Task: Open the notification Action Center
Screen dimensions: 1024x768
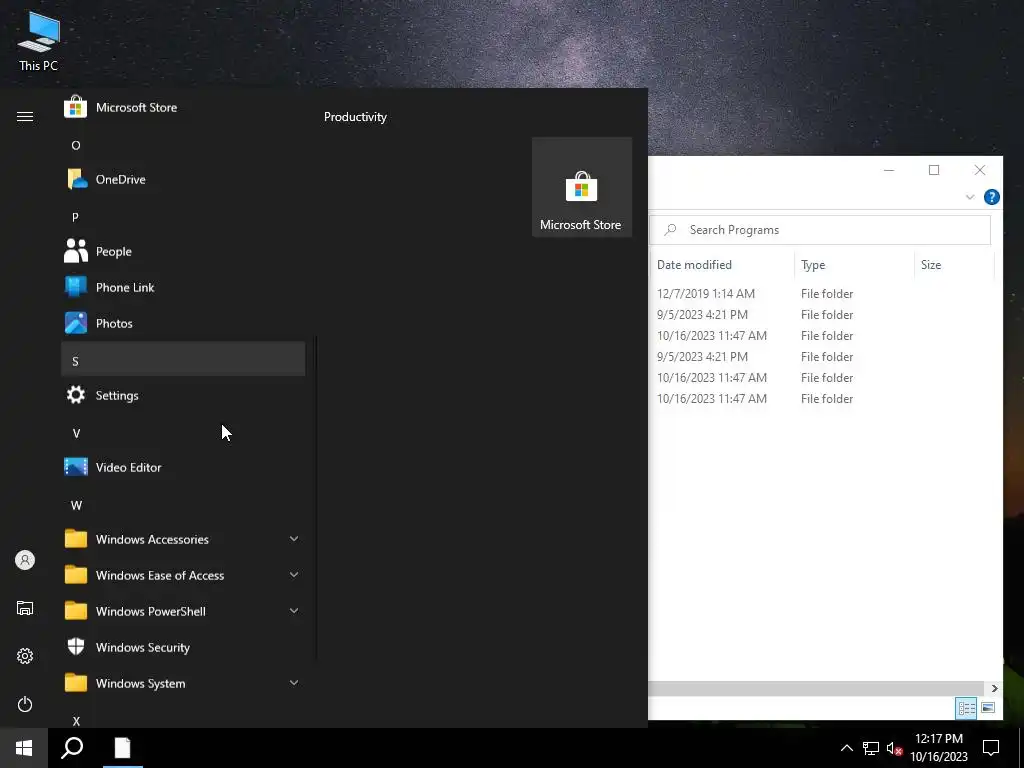Action: [x=991, y=748]
